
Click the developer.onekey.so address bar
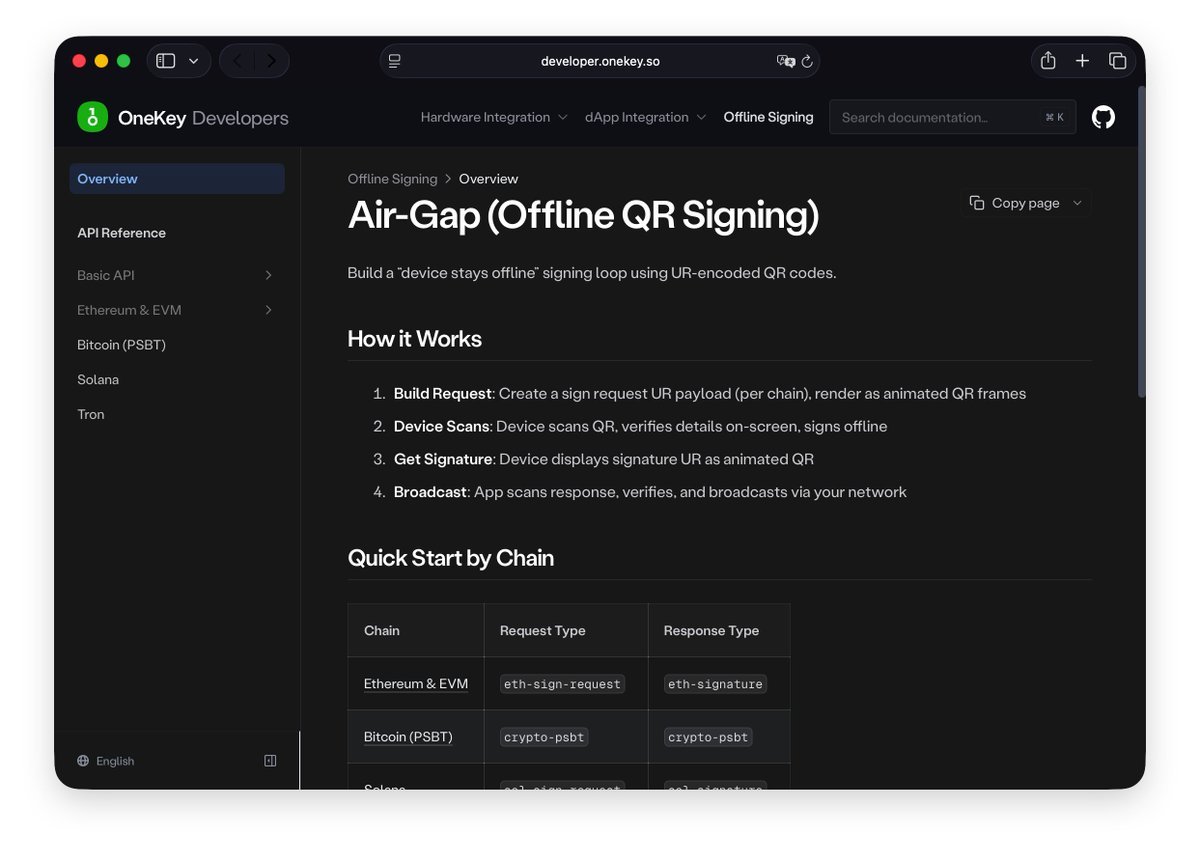click(600, 61)
